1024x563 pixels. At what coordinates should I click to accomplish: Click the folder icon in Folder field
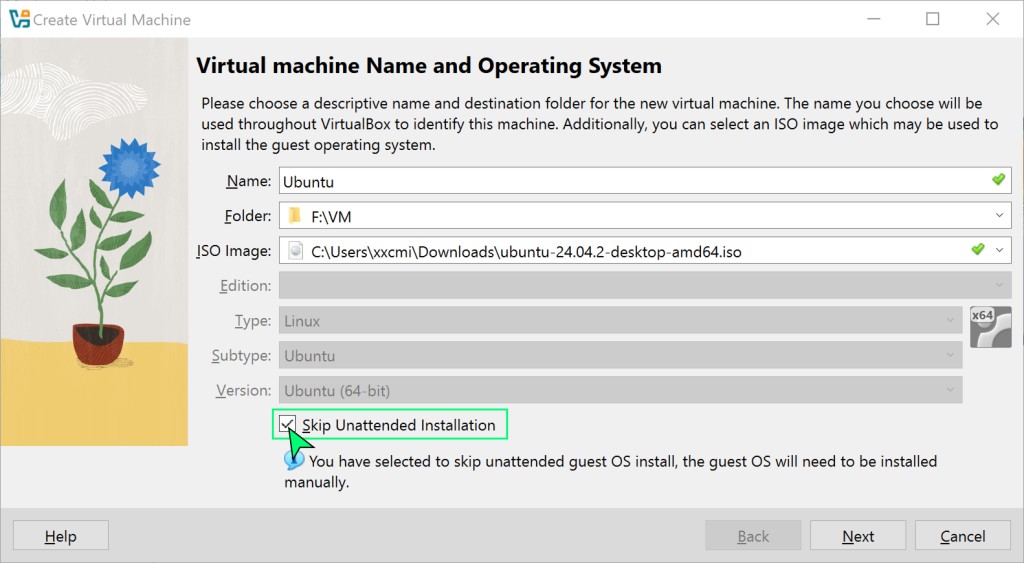295,216
